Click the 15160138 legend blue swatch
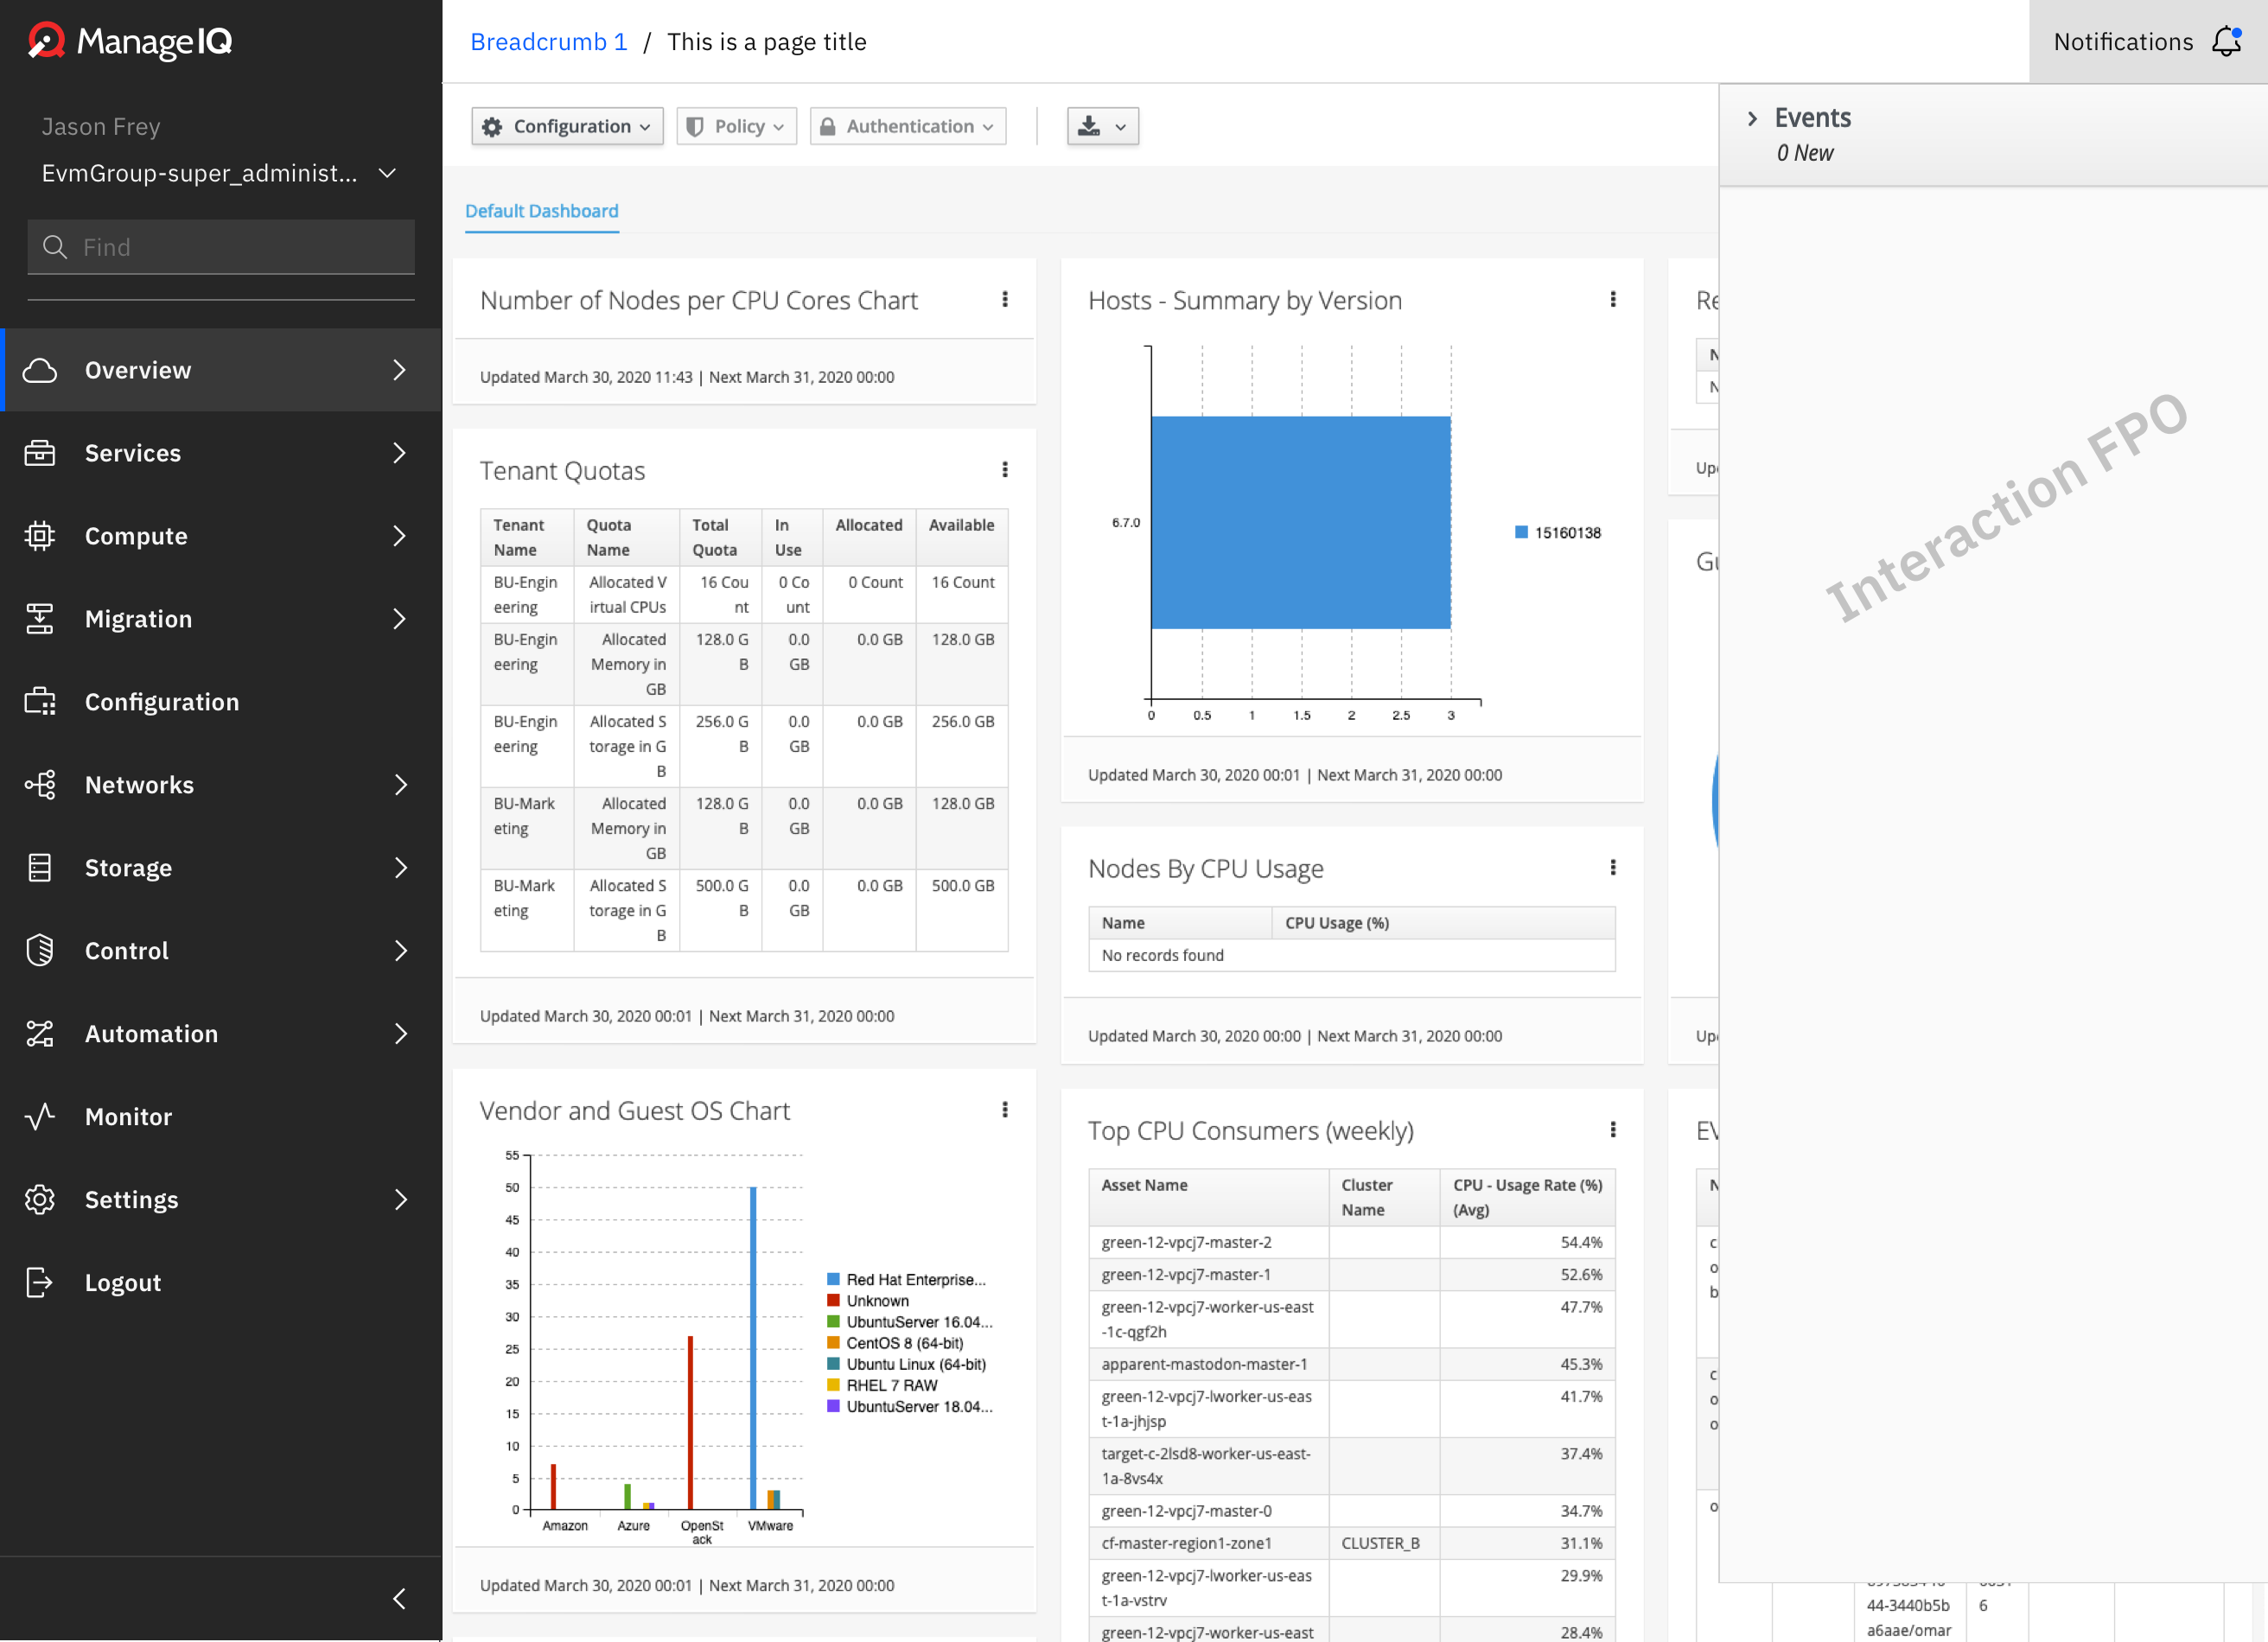Screen dimensions: 2268x1642 1521,532
